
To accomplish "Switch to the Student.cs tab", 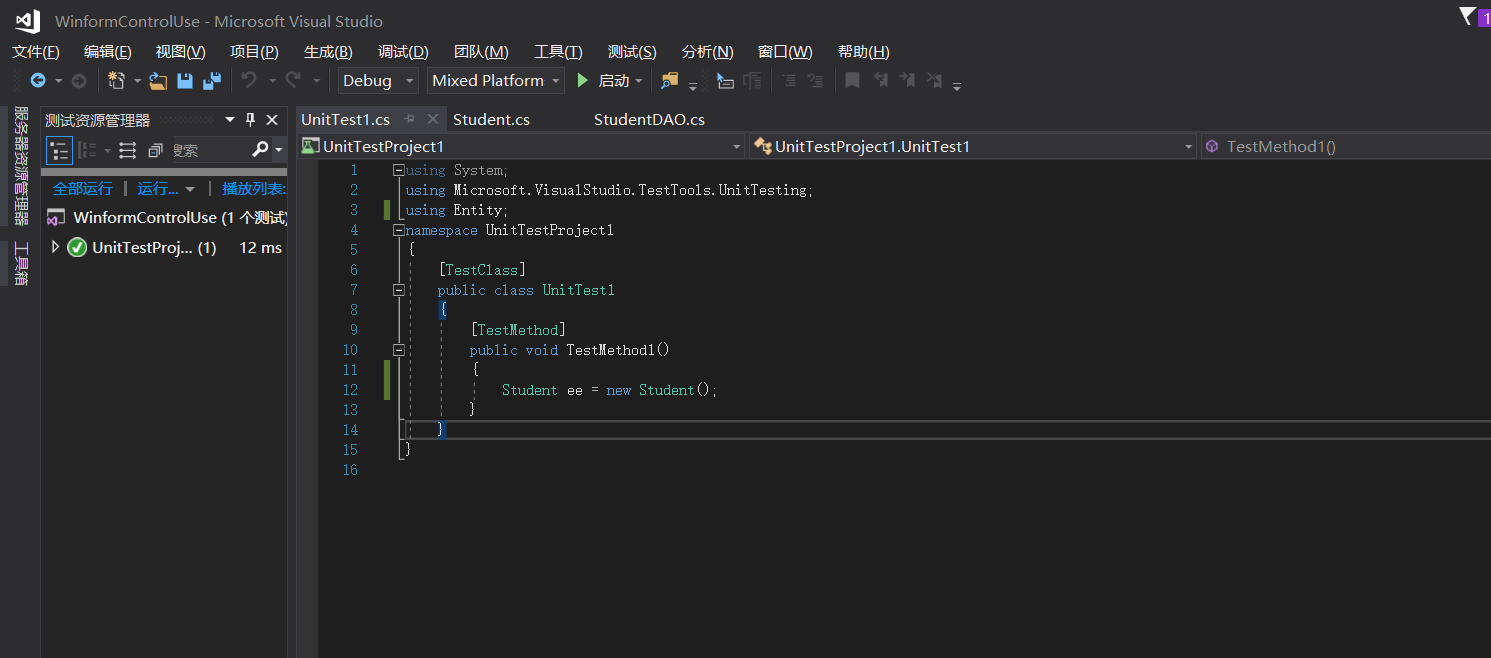I will 491,119.
